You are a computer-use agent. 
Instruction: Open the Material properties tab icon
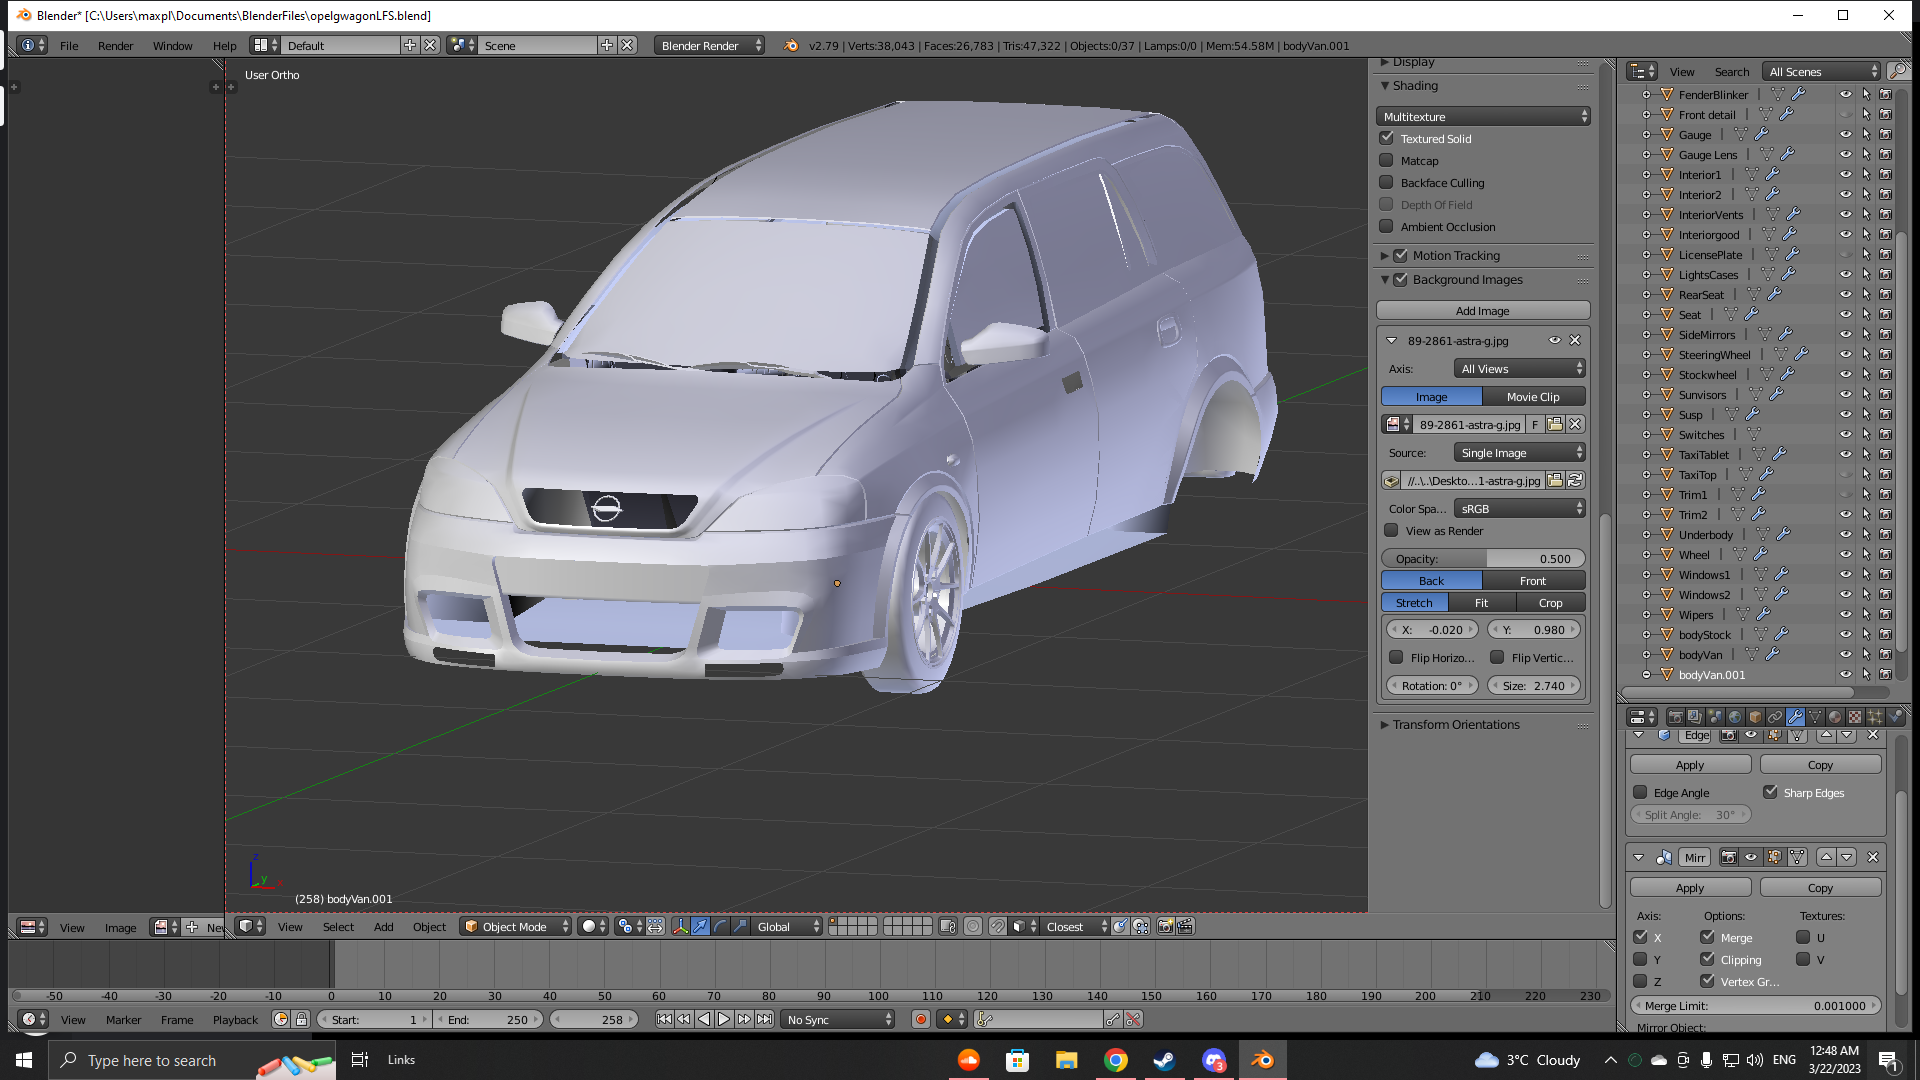tap(1835, 717)
